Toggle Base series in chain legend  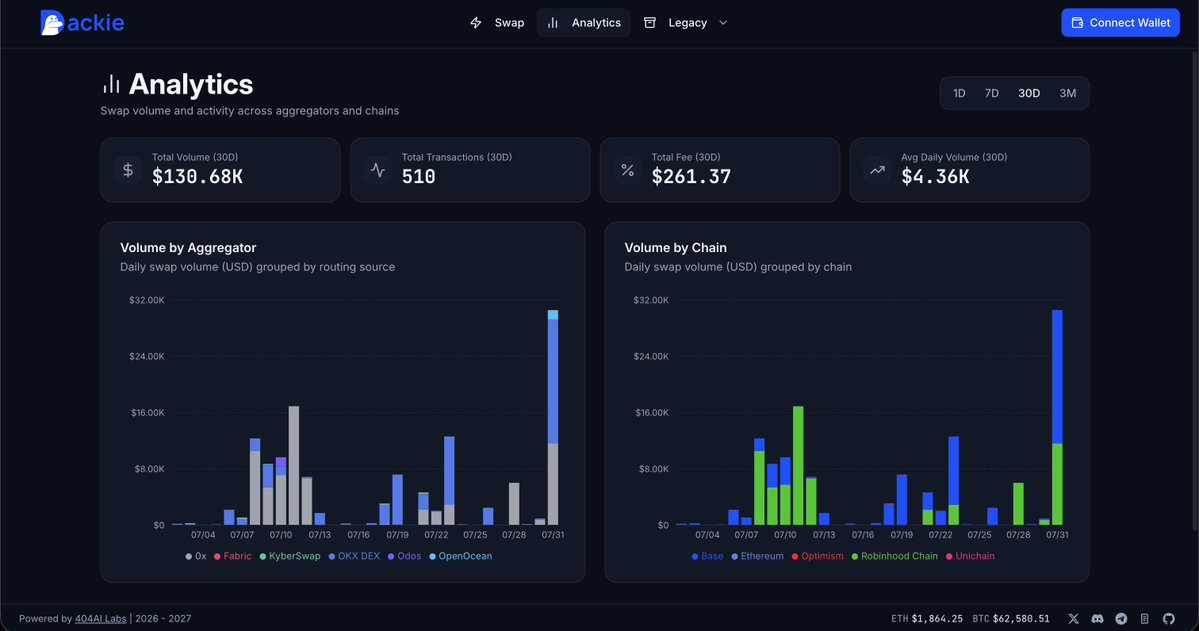707,556
